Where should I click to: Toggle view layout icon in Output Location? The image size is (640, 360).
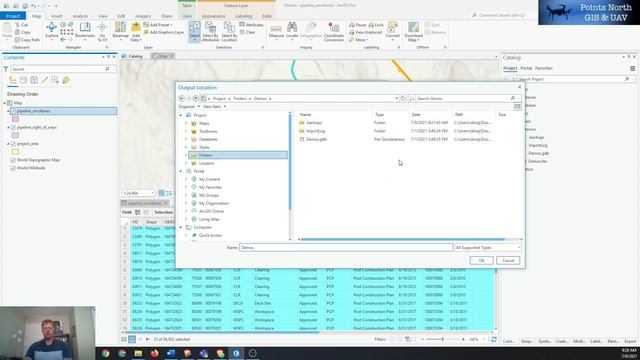tap(517, 107)
